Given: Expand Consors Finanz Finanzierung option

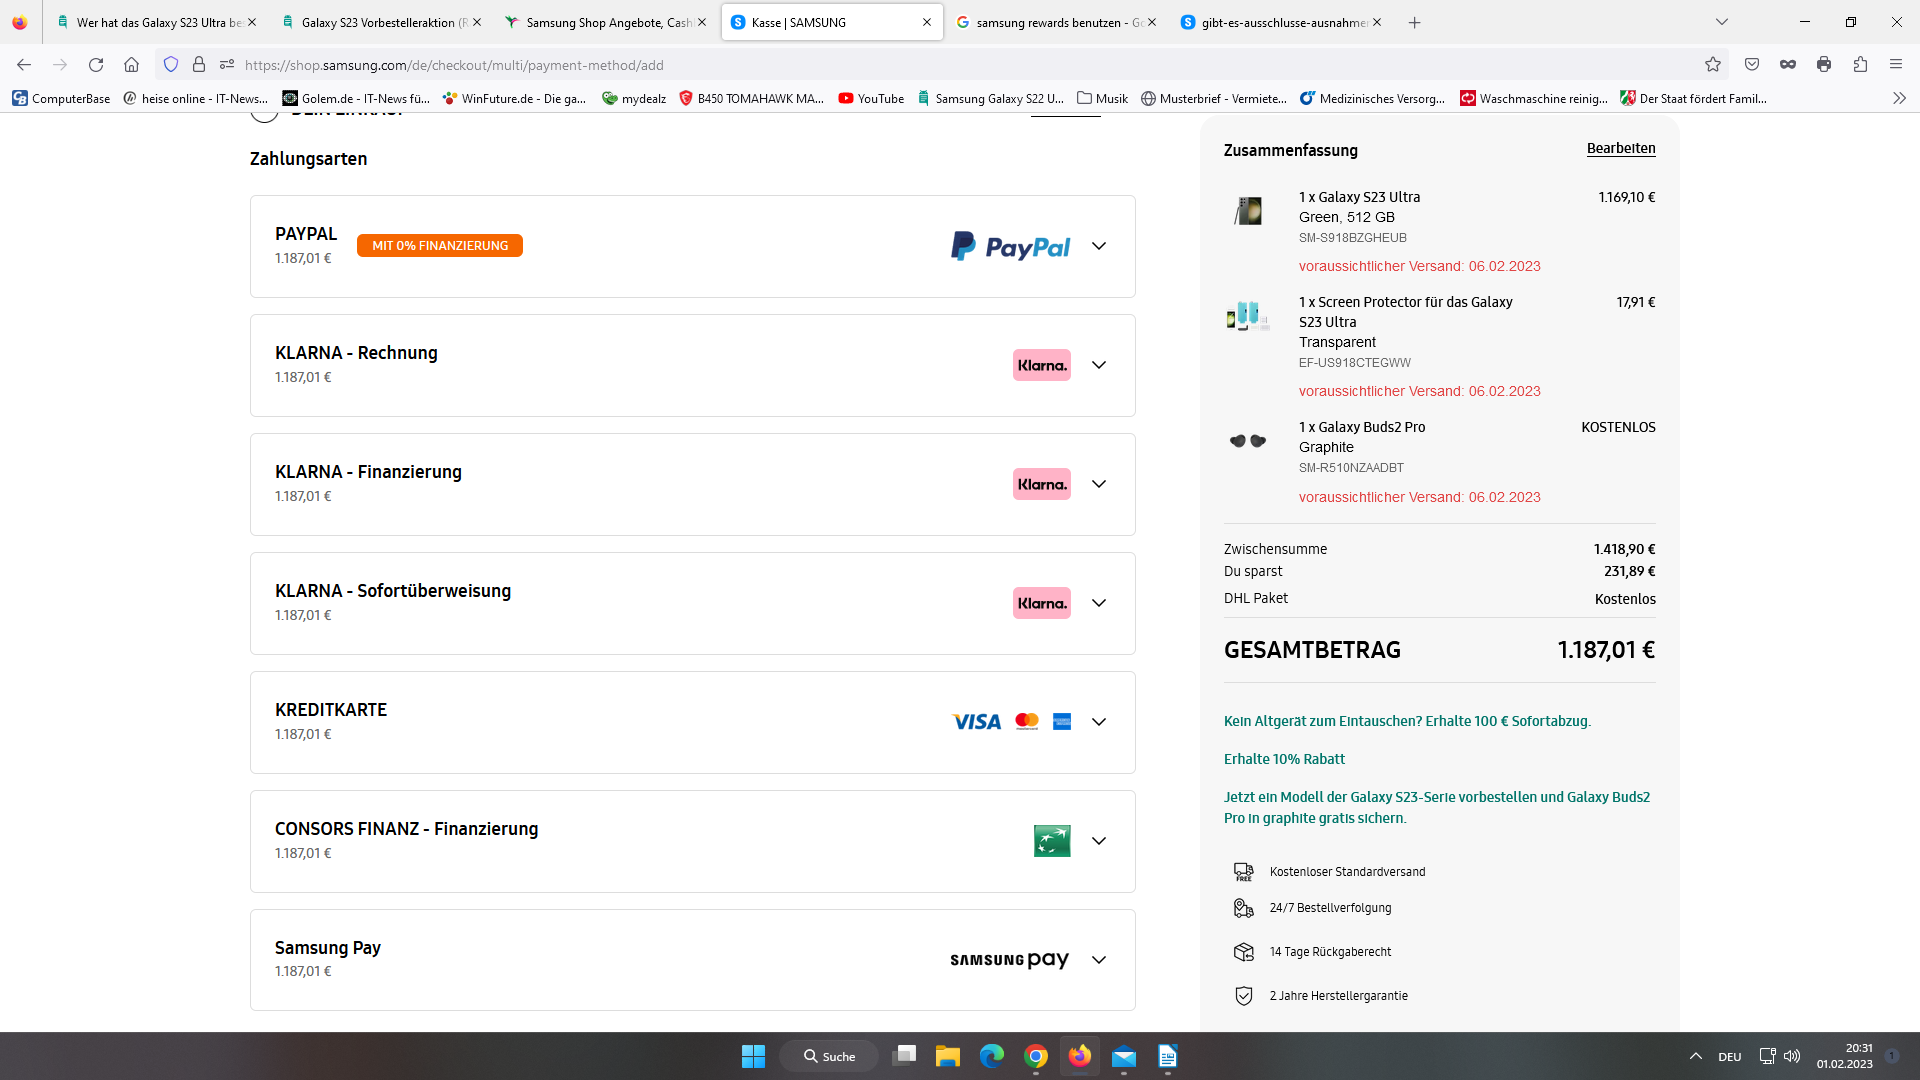Looking at the screenshot, I should tap(1098, 841).
